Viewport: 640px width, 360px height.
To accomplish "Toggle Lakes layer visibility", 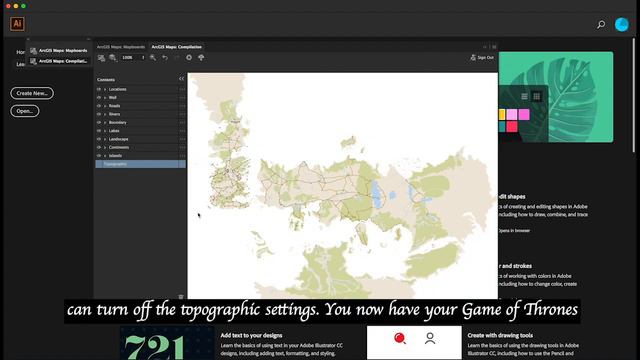I will click(x=99, y=131).
